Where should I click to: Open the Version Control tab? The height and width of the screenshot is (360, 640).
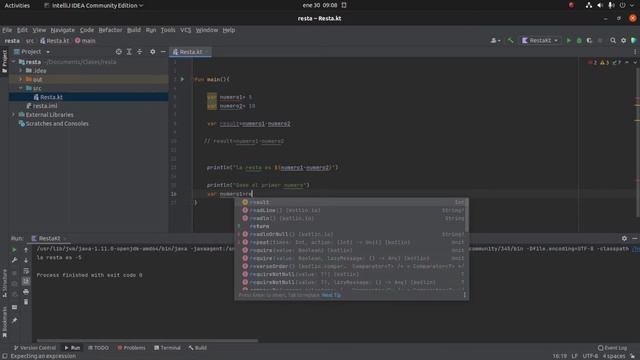pyautogui.click(x=35, y=348)
